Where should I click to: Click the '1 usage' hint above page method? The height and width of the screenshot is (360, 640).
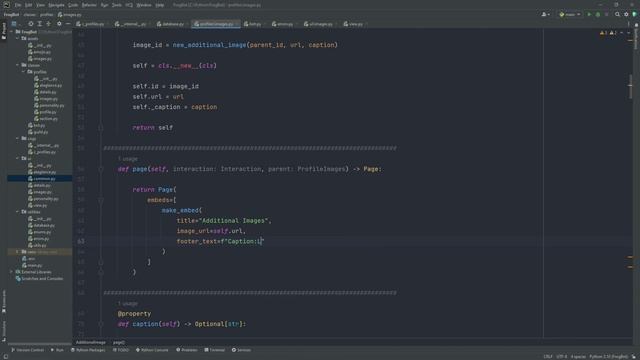[x=128, y=159]
